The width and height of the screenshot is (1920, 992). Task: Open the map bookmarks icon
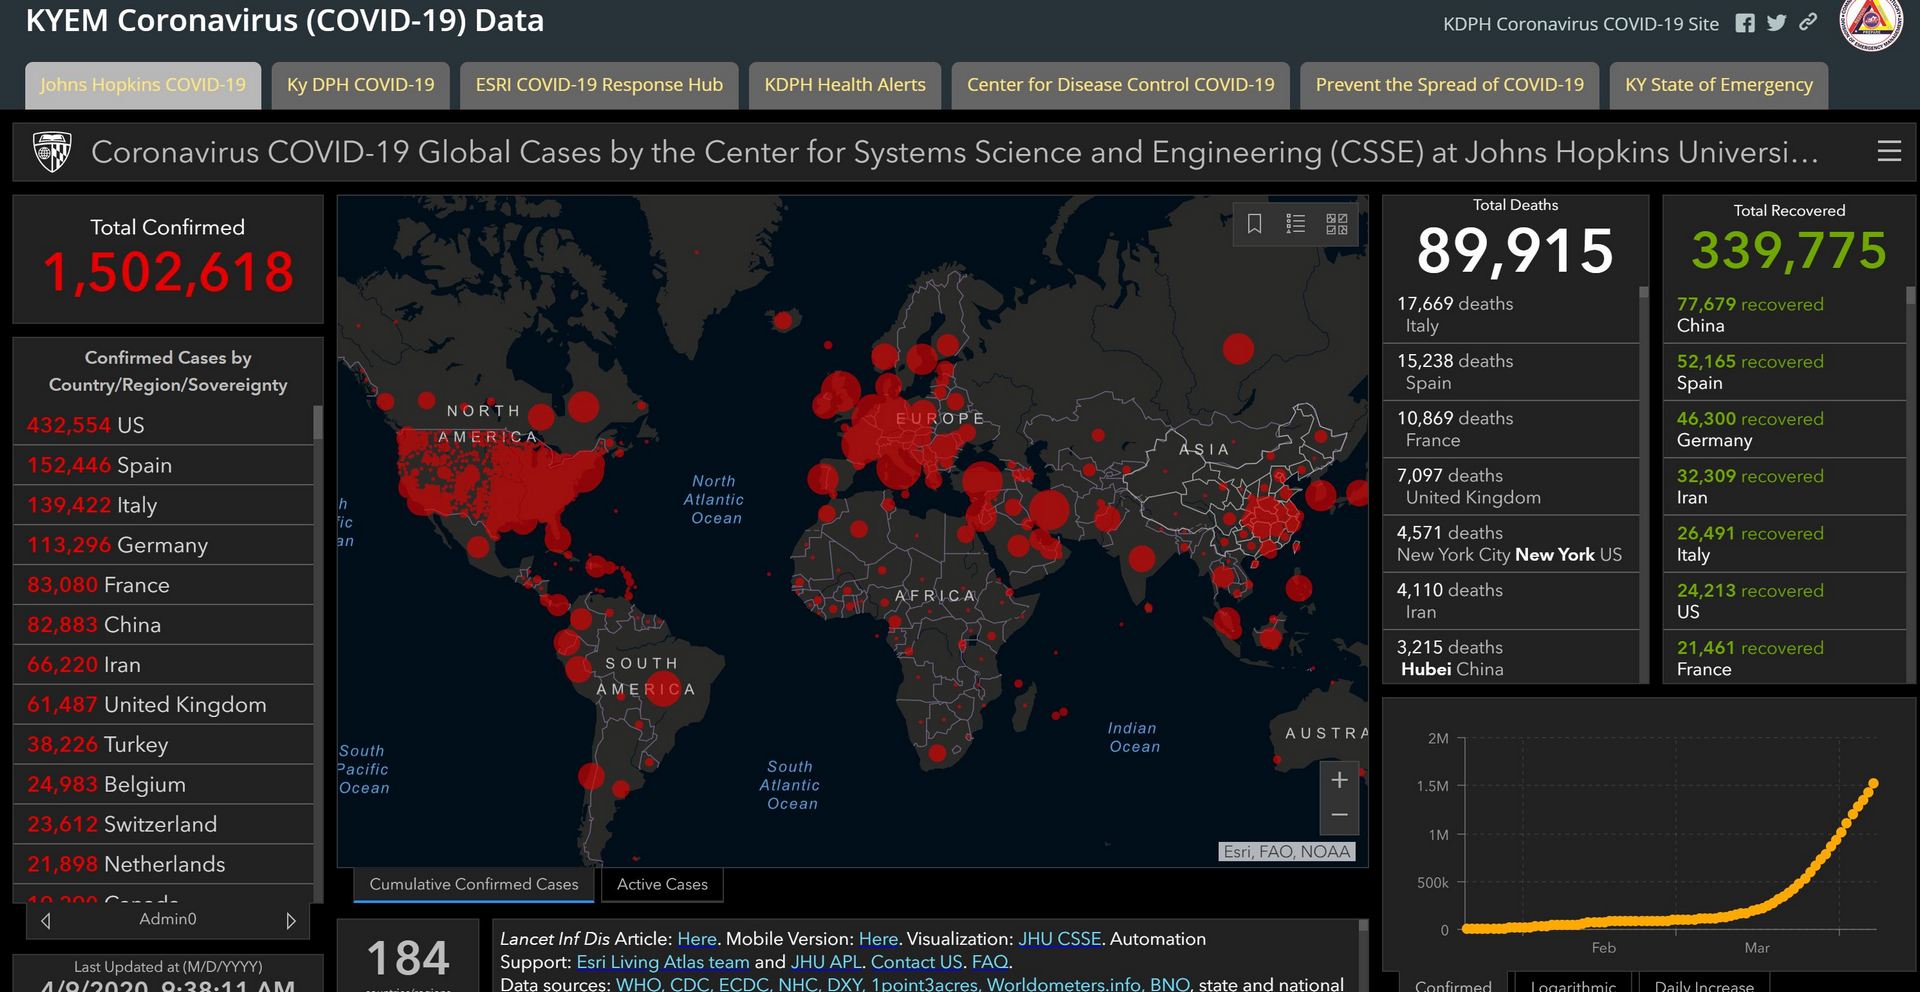click(x=1254, y=224)
